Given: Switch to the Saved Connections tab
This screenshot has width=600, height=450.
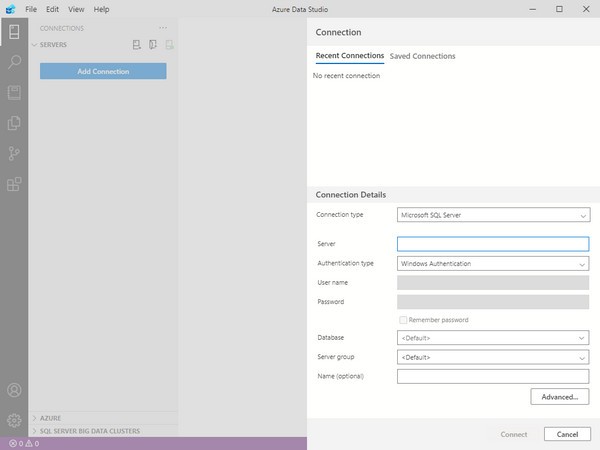Looking at the screenshot, I should click(x=422, y=56).
